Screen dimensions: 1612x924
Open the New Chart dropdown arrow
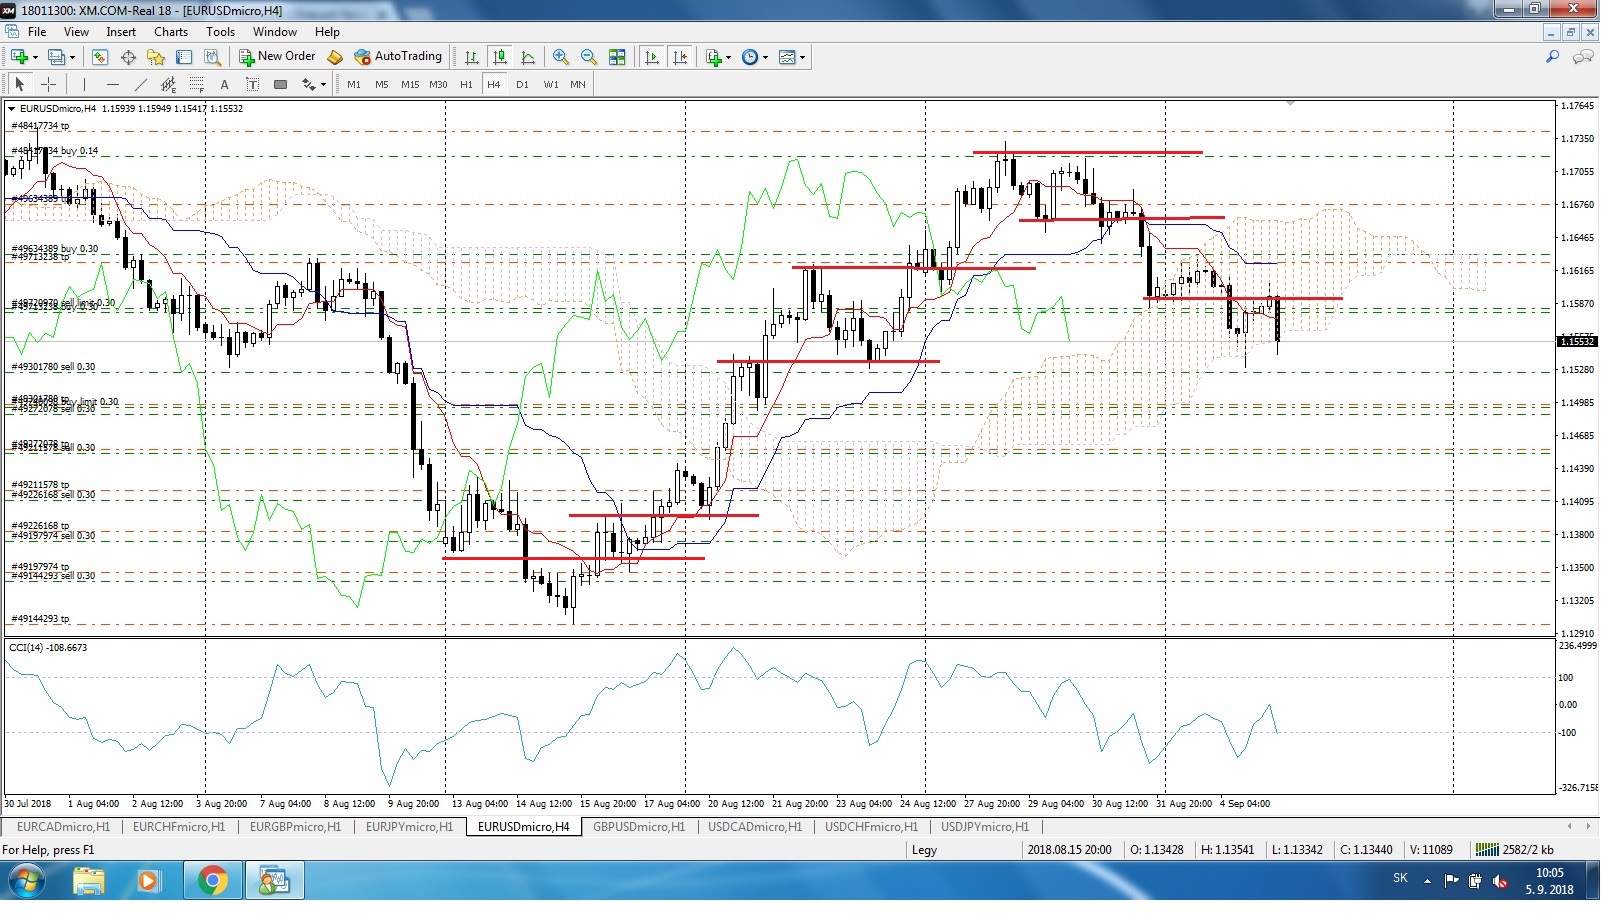[x=35, y=57]
